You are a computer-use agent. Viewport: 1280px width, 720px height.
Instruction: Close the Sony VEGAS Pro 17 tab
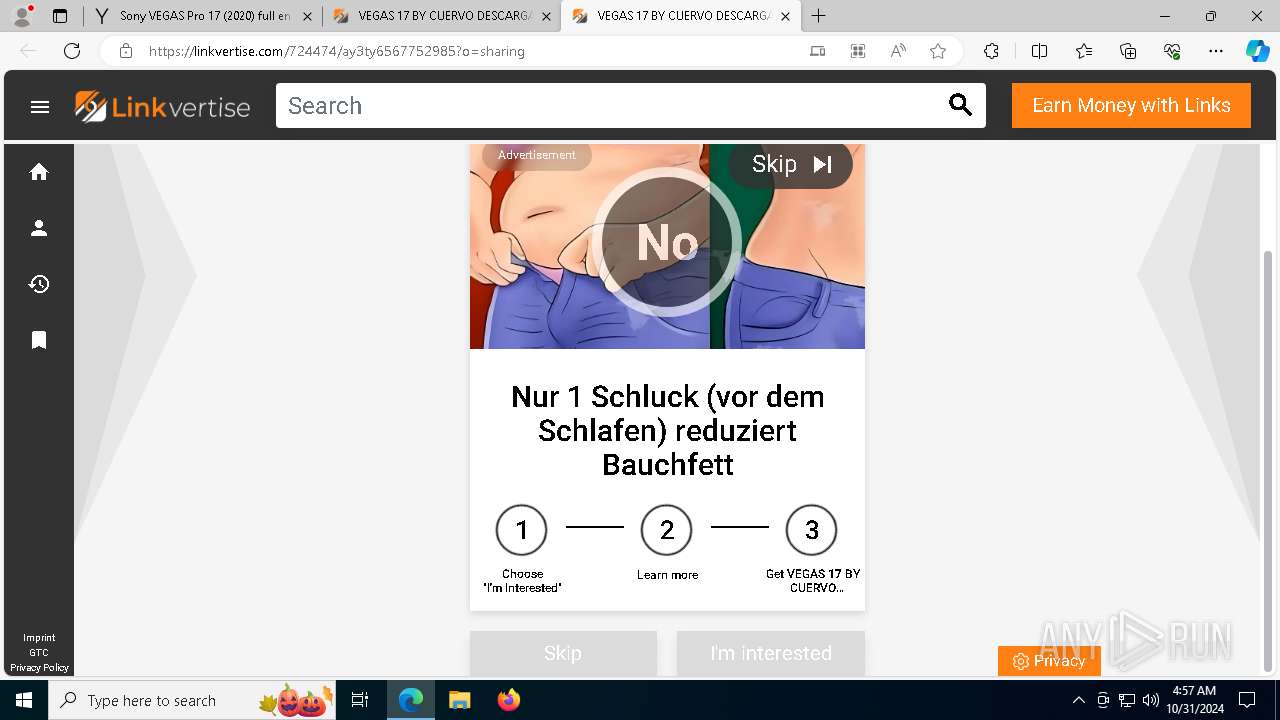[307, 16]
